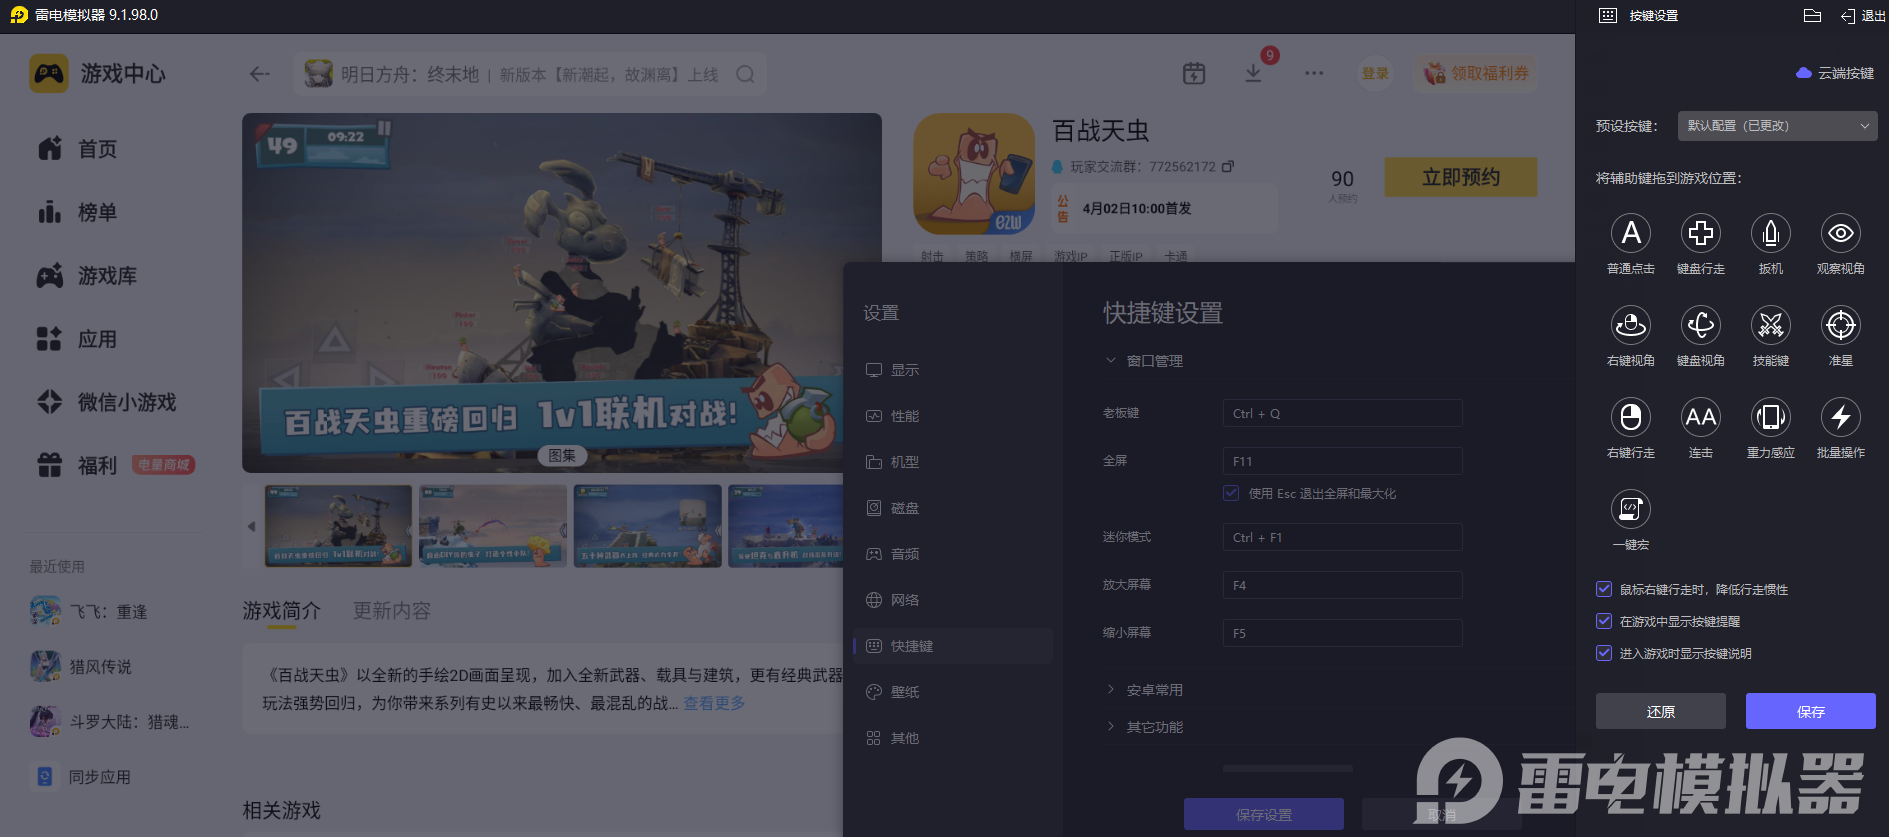Select the 右键行走 mouse icon

point(1631,417)
